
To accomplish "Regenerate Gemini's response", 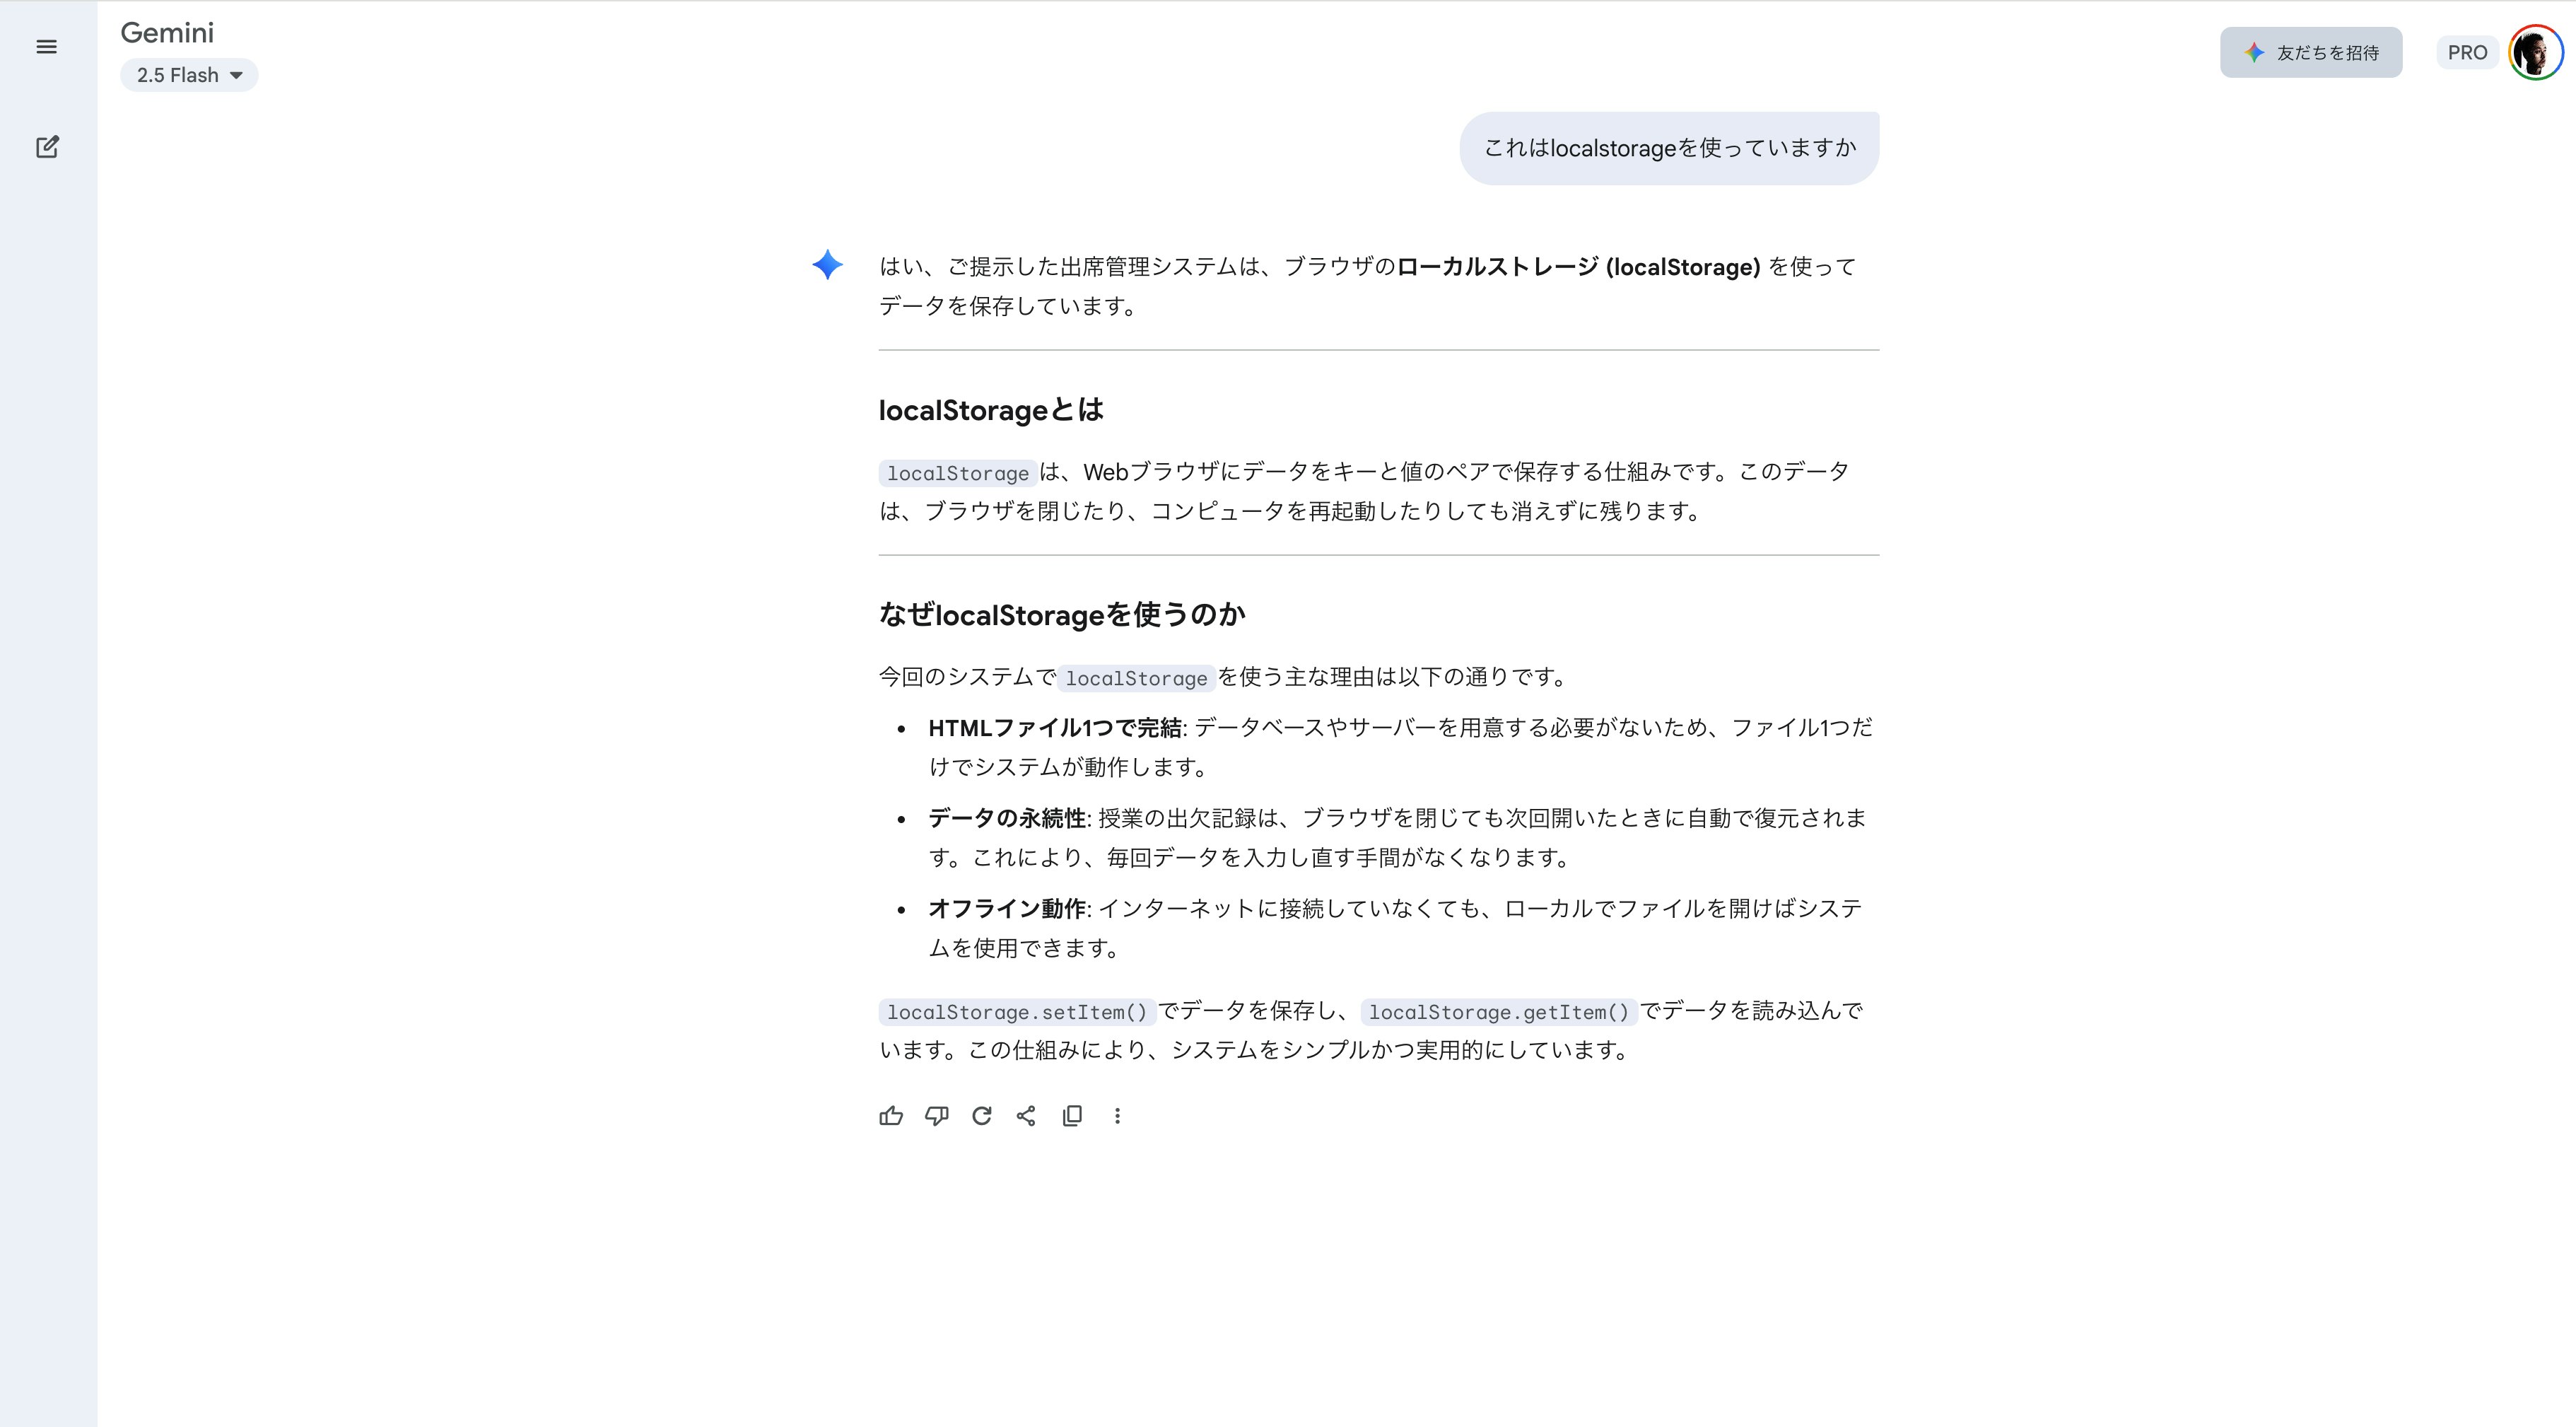I will [x=982, y=1116].
